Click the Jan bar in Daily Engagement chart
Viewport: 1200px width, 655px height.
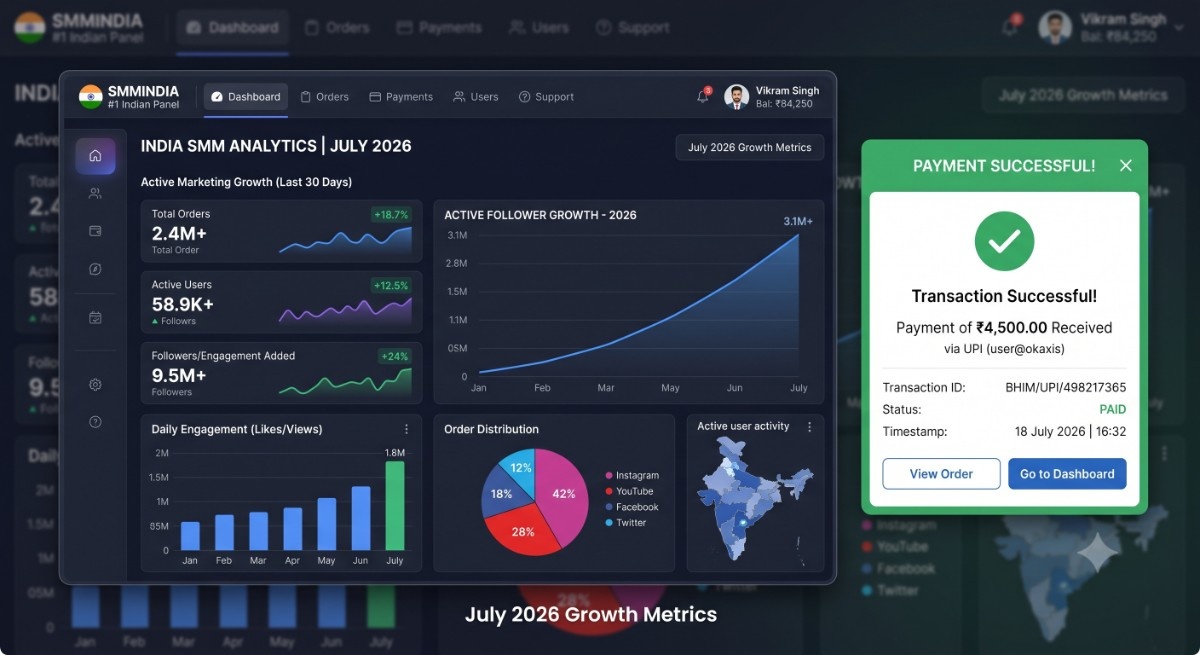pyautogui.click(x=190, y=536)
